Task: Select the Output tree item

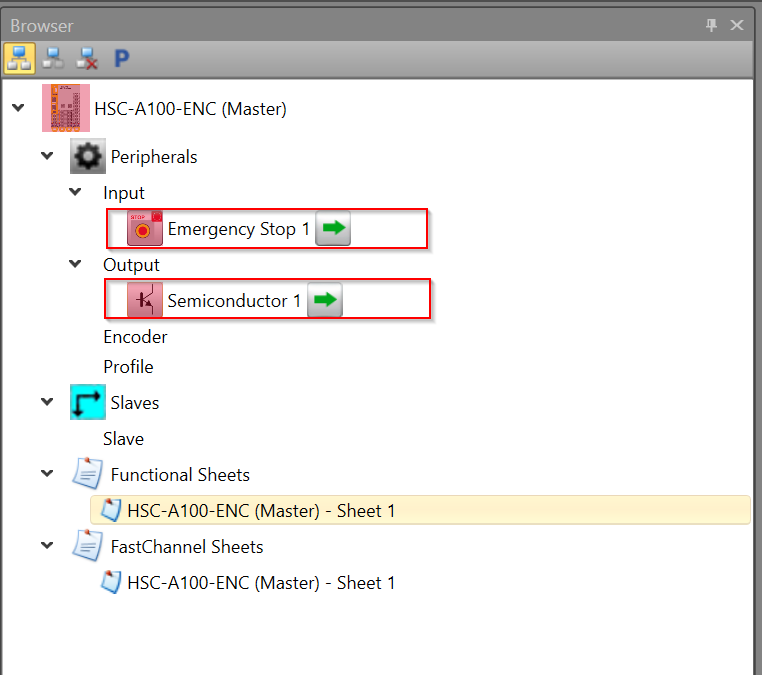Action: 131,265
